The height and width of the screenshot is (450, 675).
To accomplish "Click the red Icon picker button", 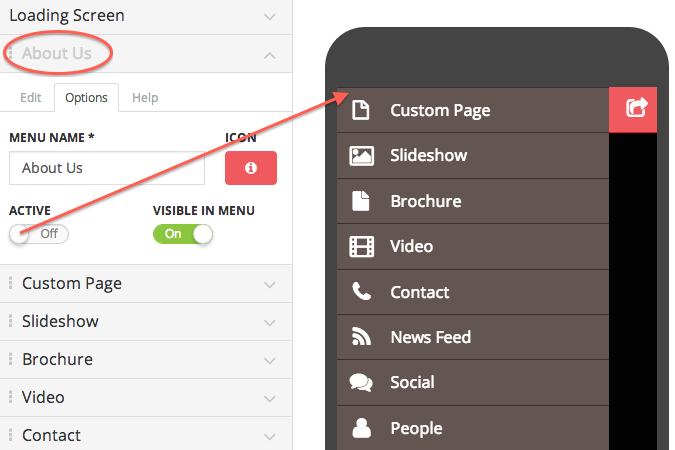I will coord(251,168).
